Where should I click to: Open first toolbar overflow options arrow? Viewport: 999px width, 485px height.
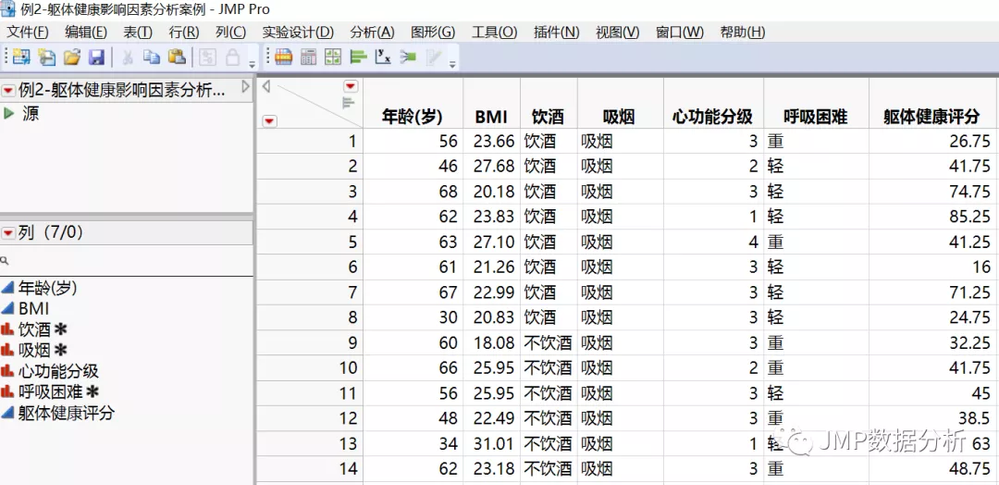click(x=252, y=64)
